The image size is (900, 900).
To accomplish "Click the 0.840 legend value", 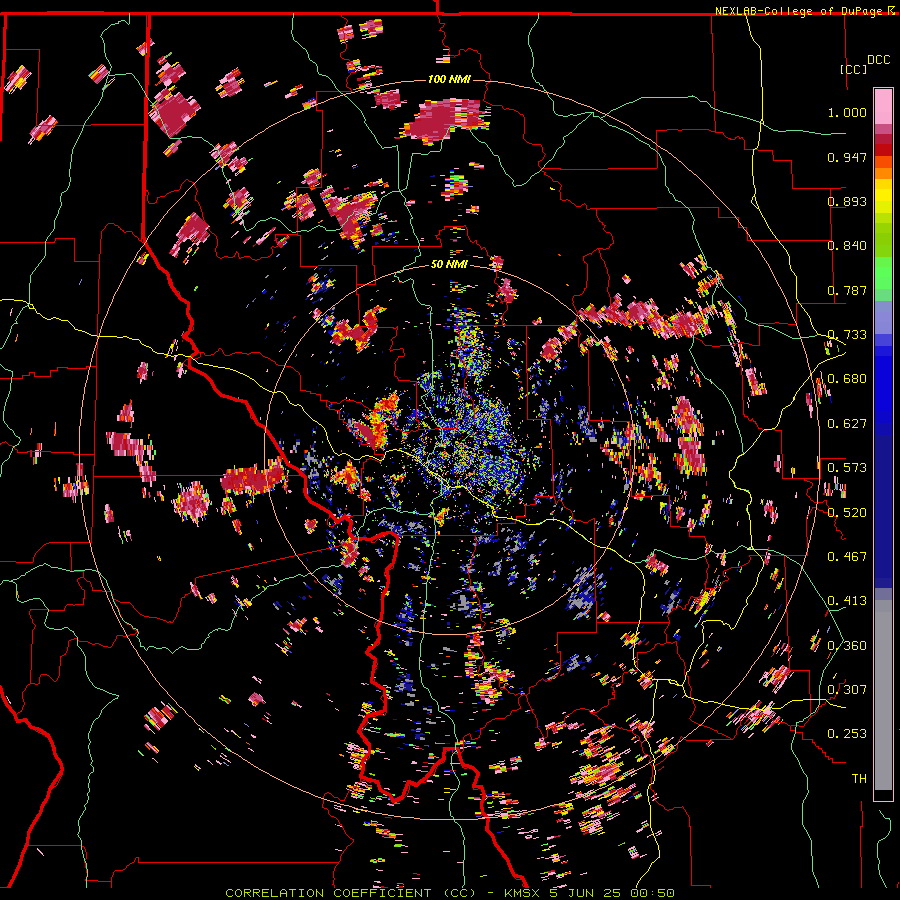I will [847, 246].
